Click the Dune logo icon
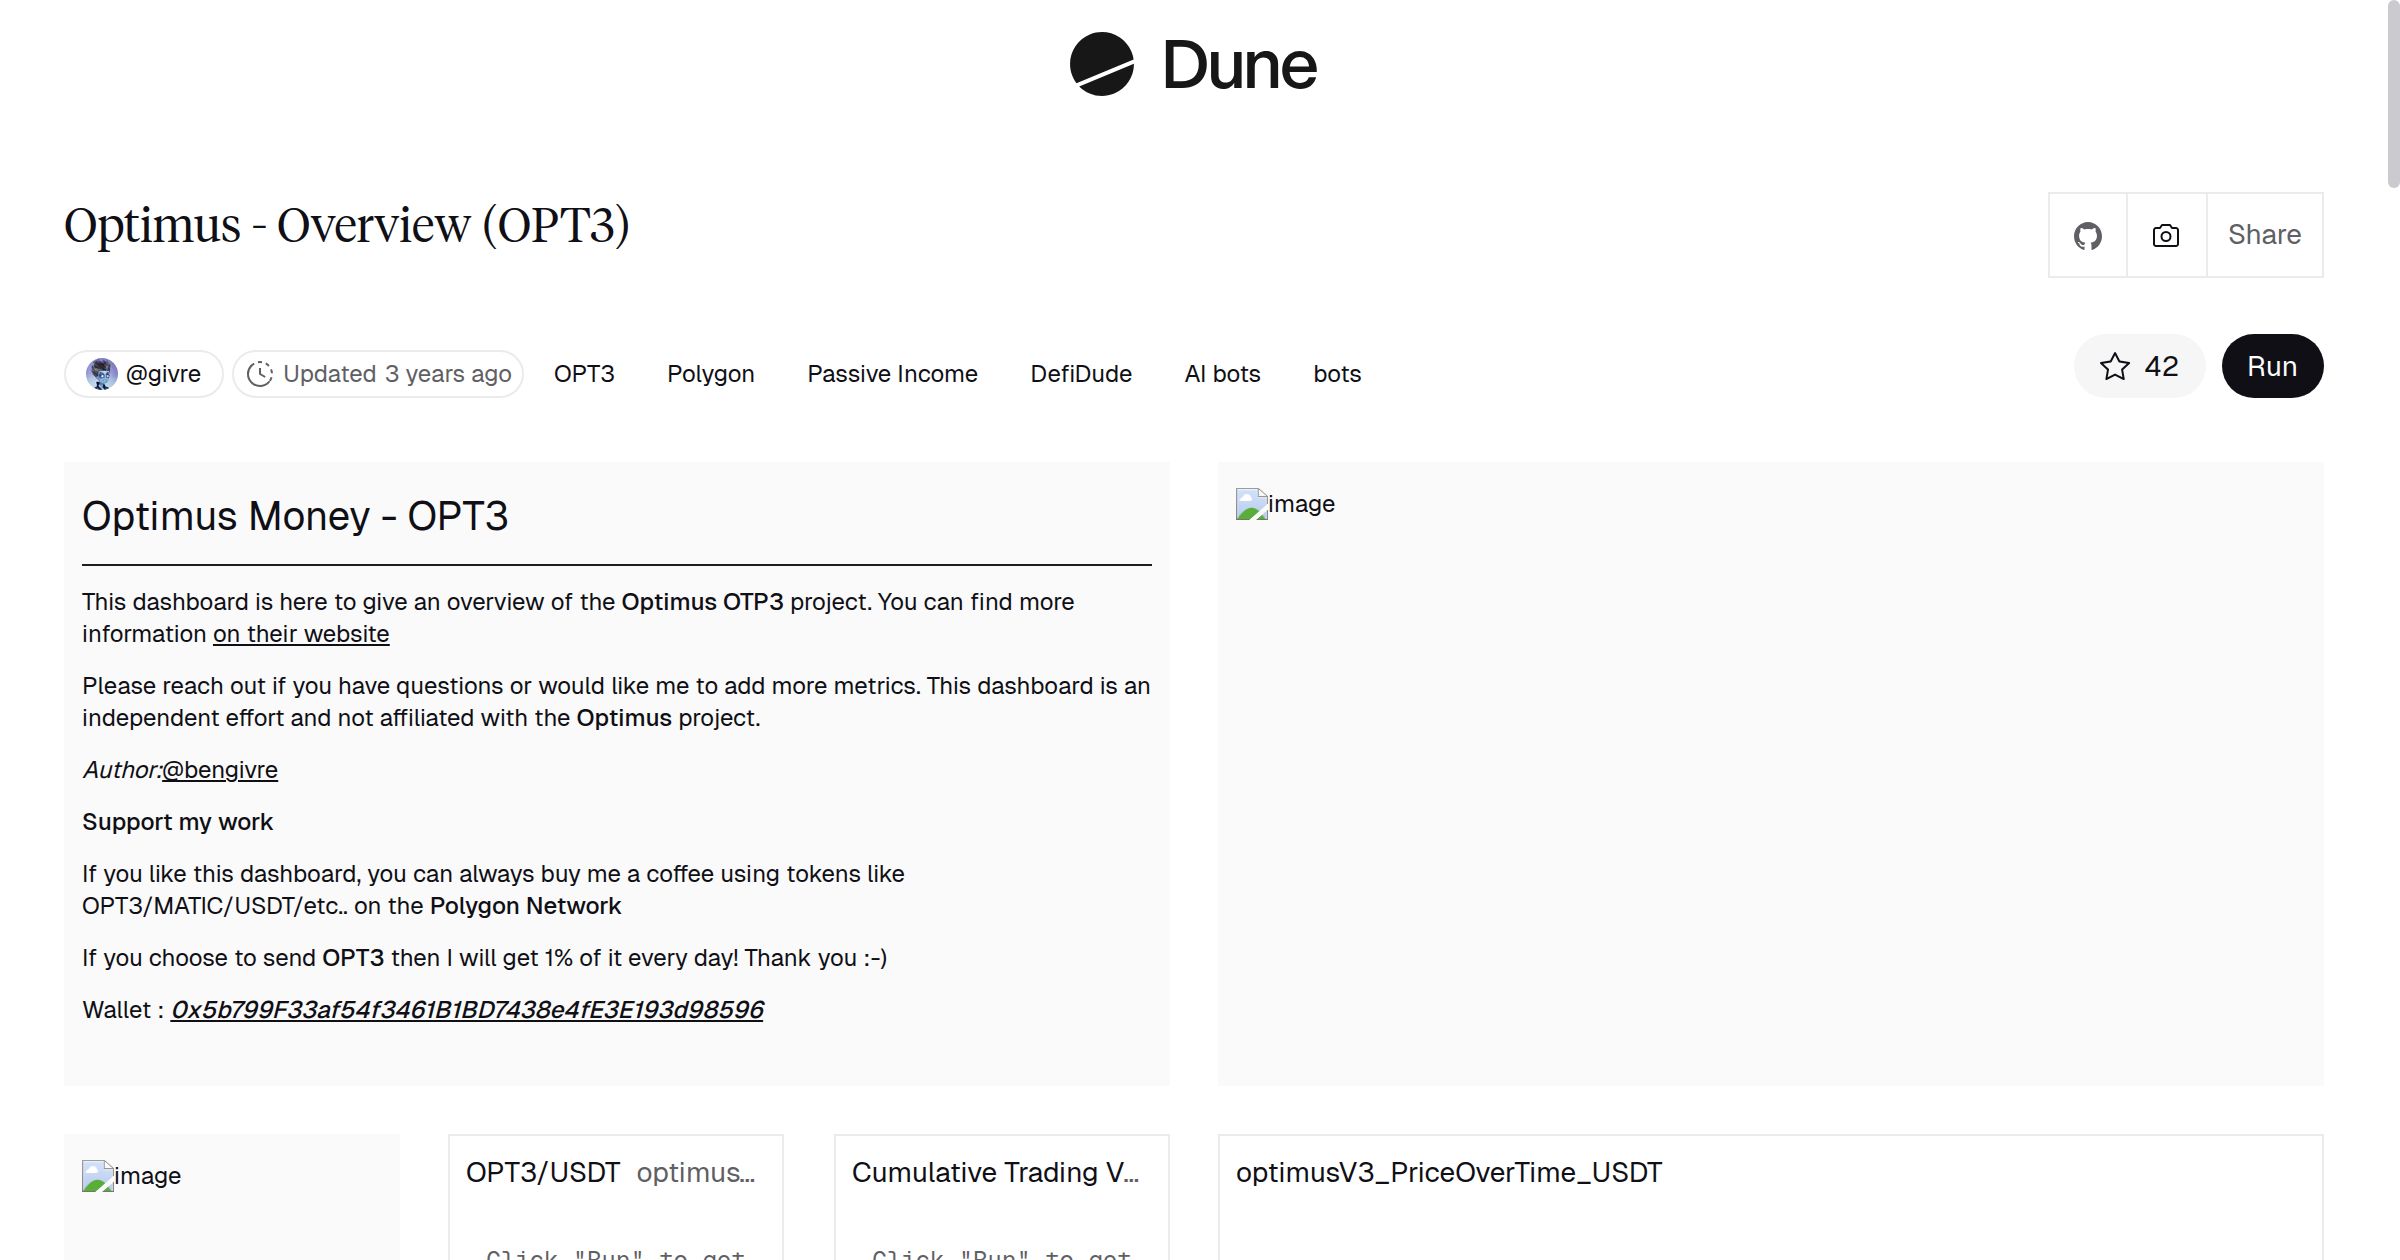 (1101, 64)
